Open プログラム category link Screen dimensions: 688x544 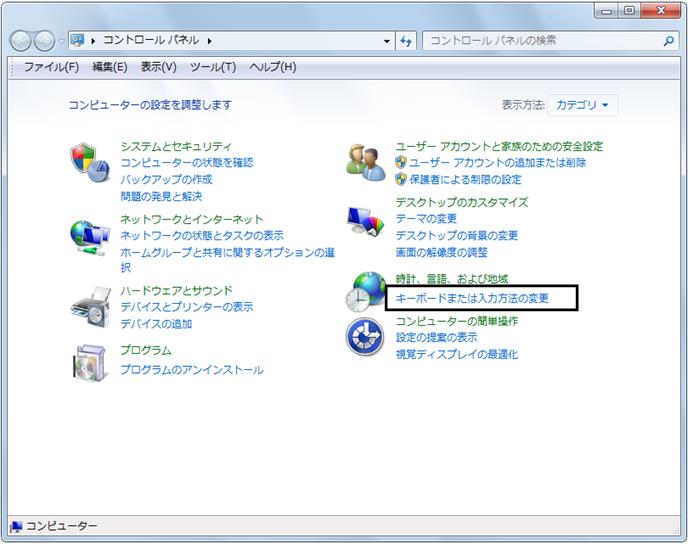pyautogui.click(x=146, y=350)
